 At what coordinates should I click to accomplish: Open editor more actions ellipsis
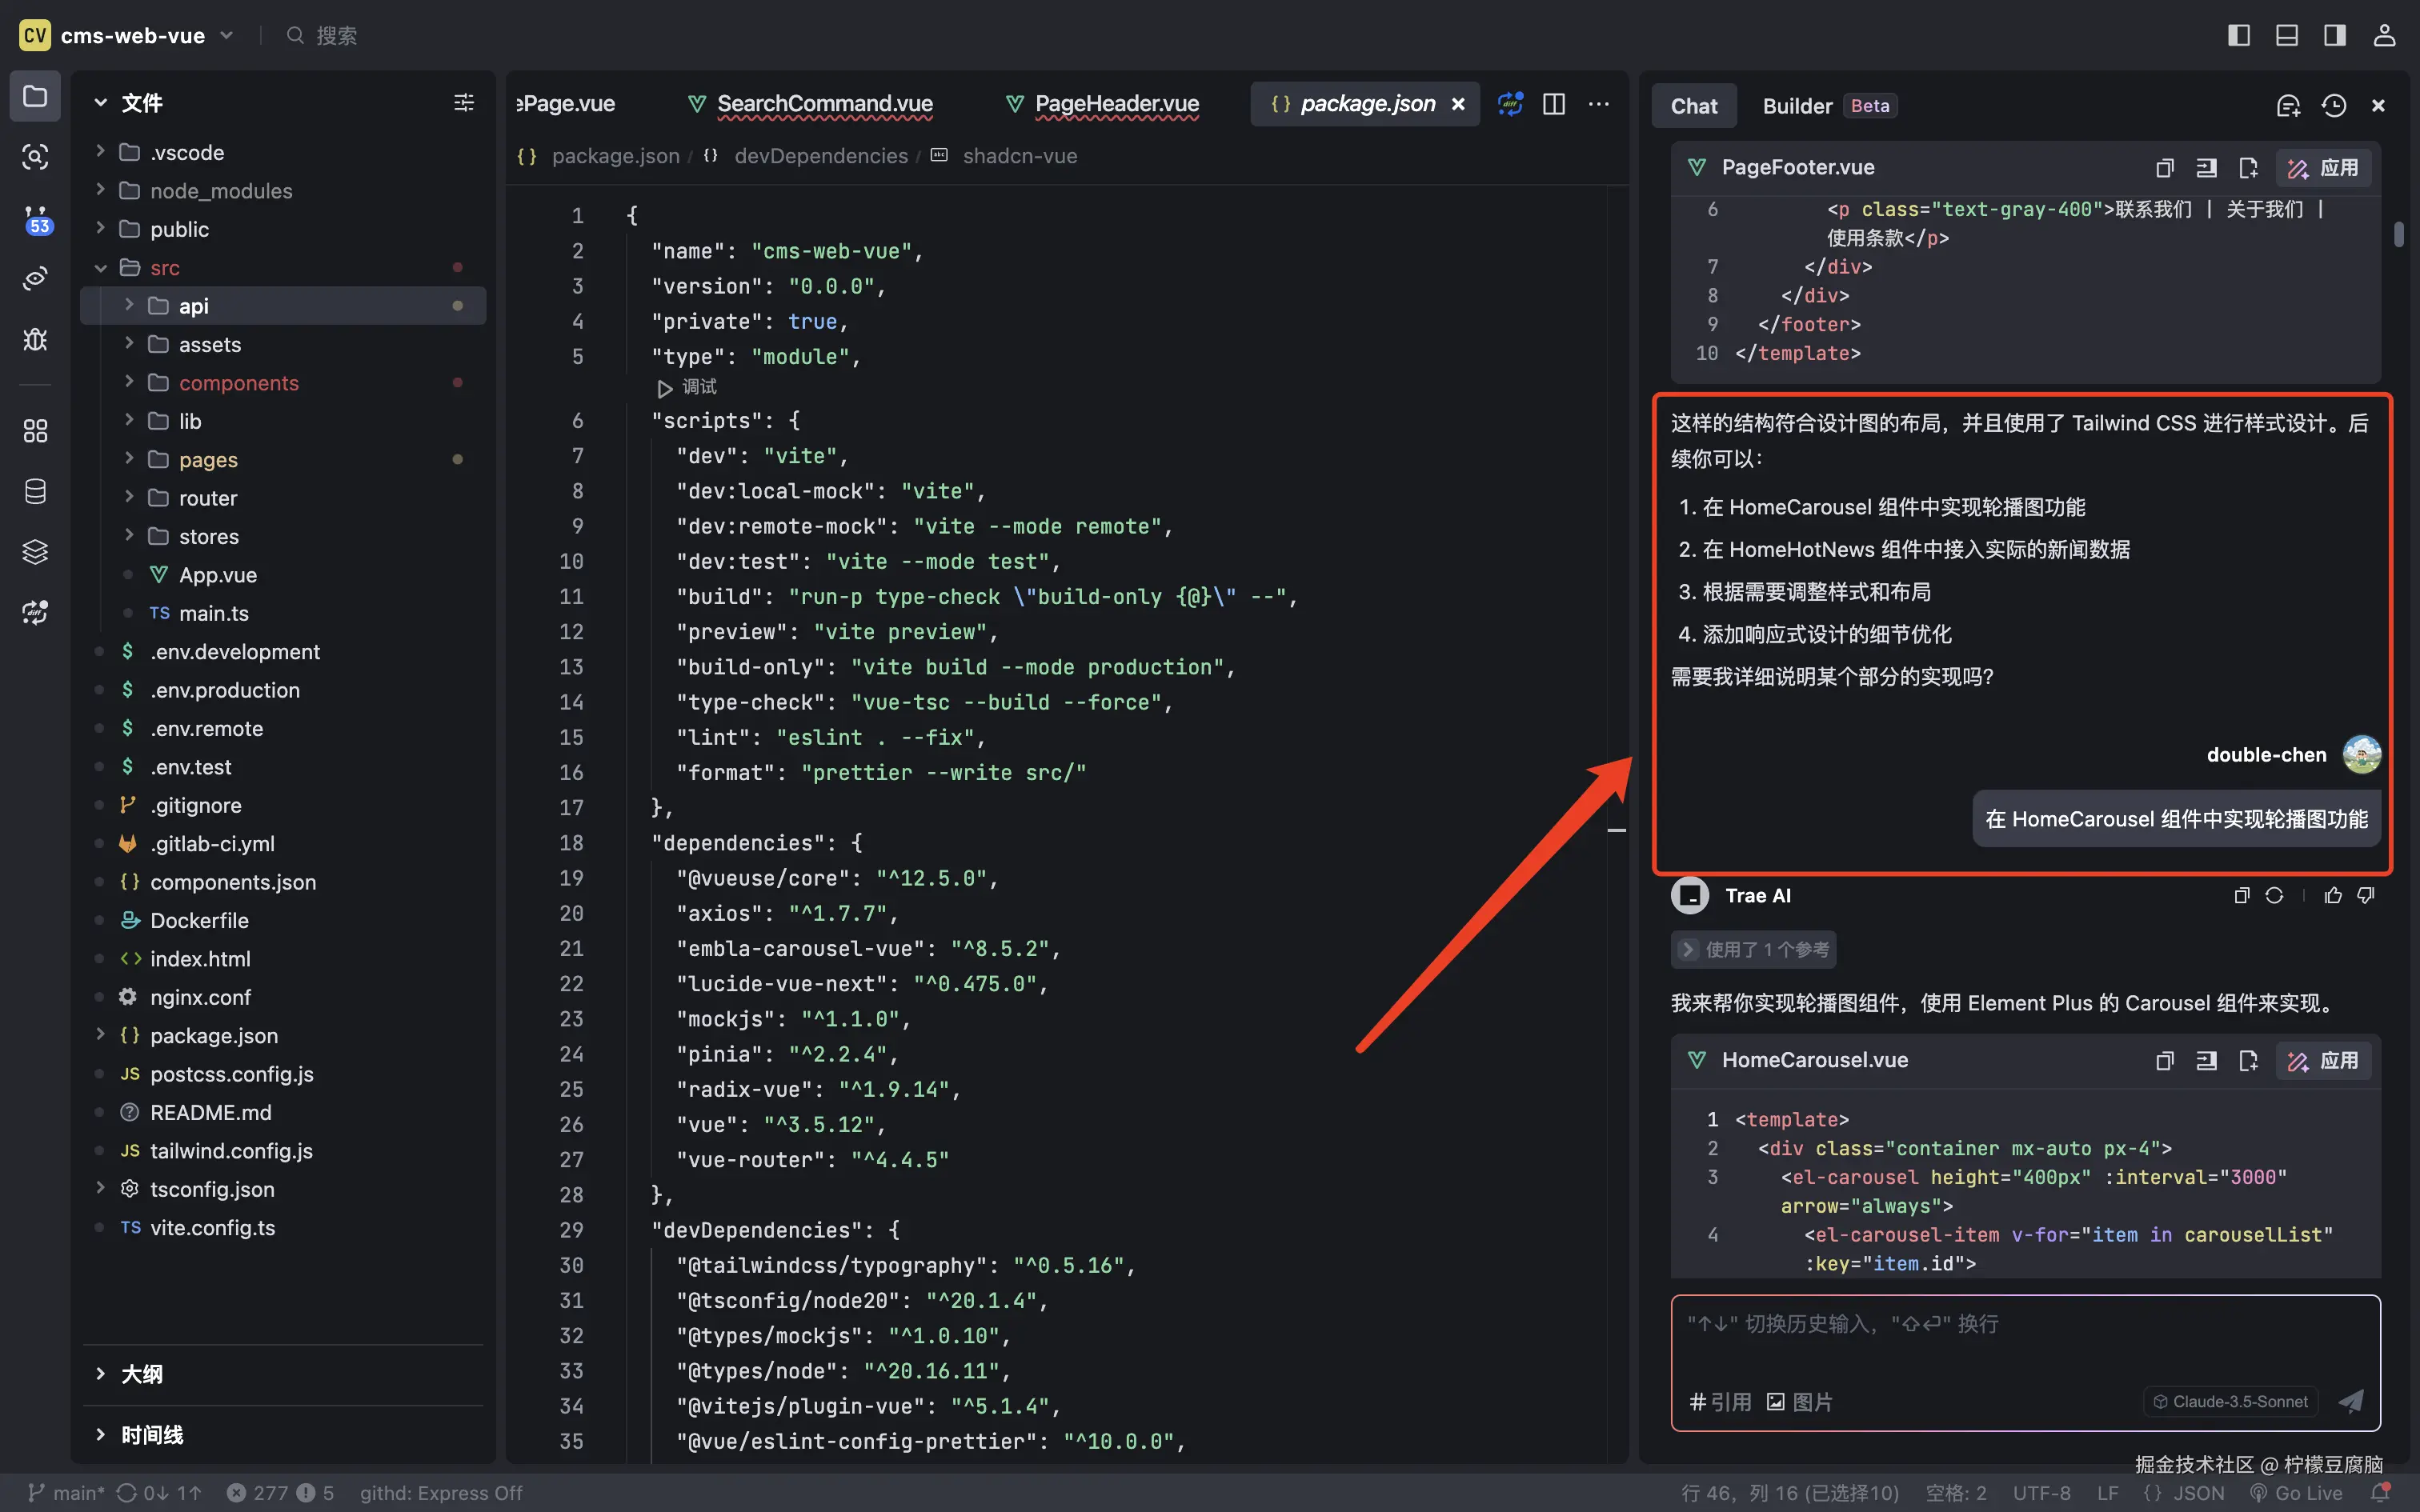pyautogui.click(x=1599, y=104)
